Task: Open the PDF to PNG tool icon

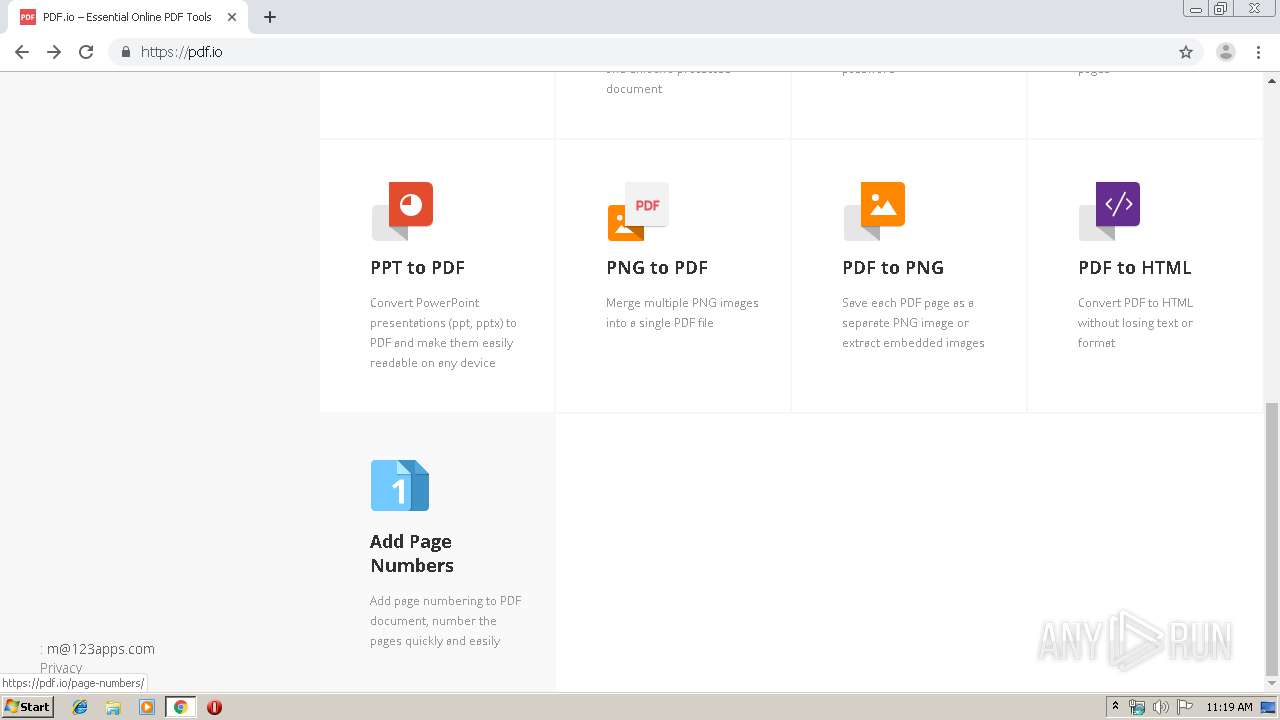Action: pyautogui.click(x=874, y=211)
